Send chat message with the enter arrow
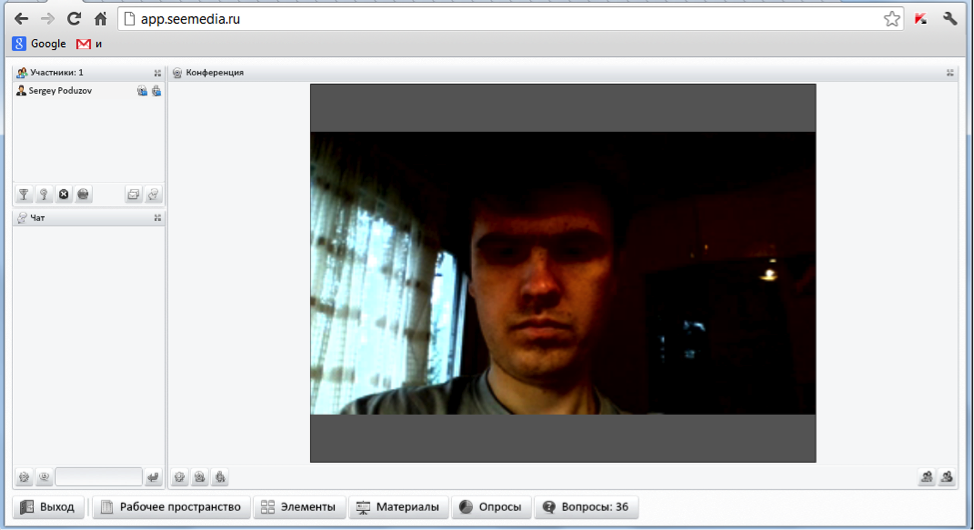The width and height of the screenshot is (974, 530). coord(153,477)
